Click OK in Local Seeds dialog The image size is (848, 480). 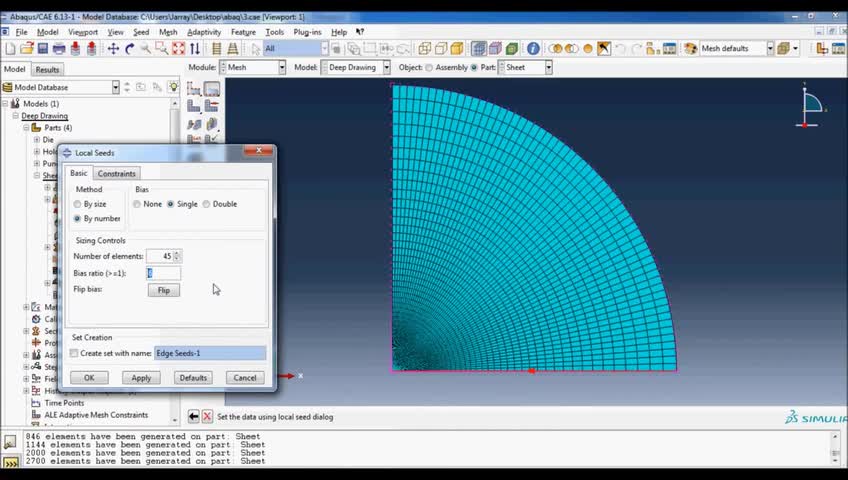(89, 378)
